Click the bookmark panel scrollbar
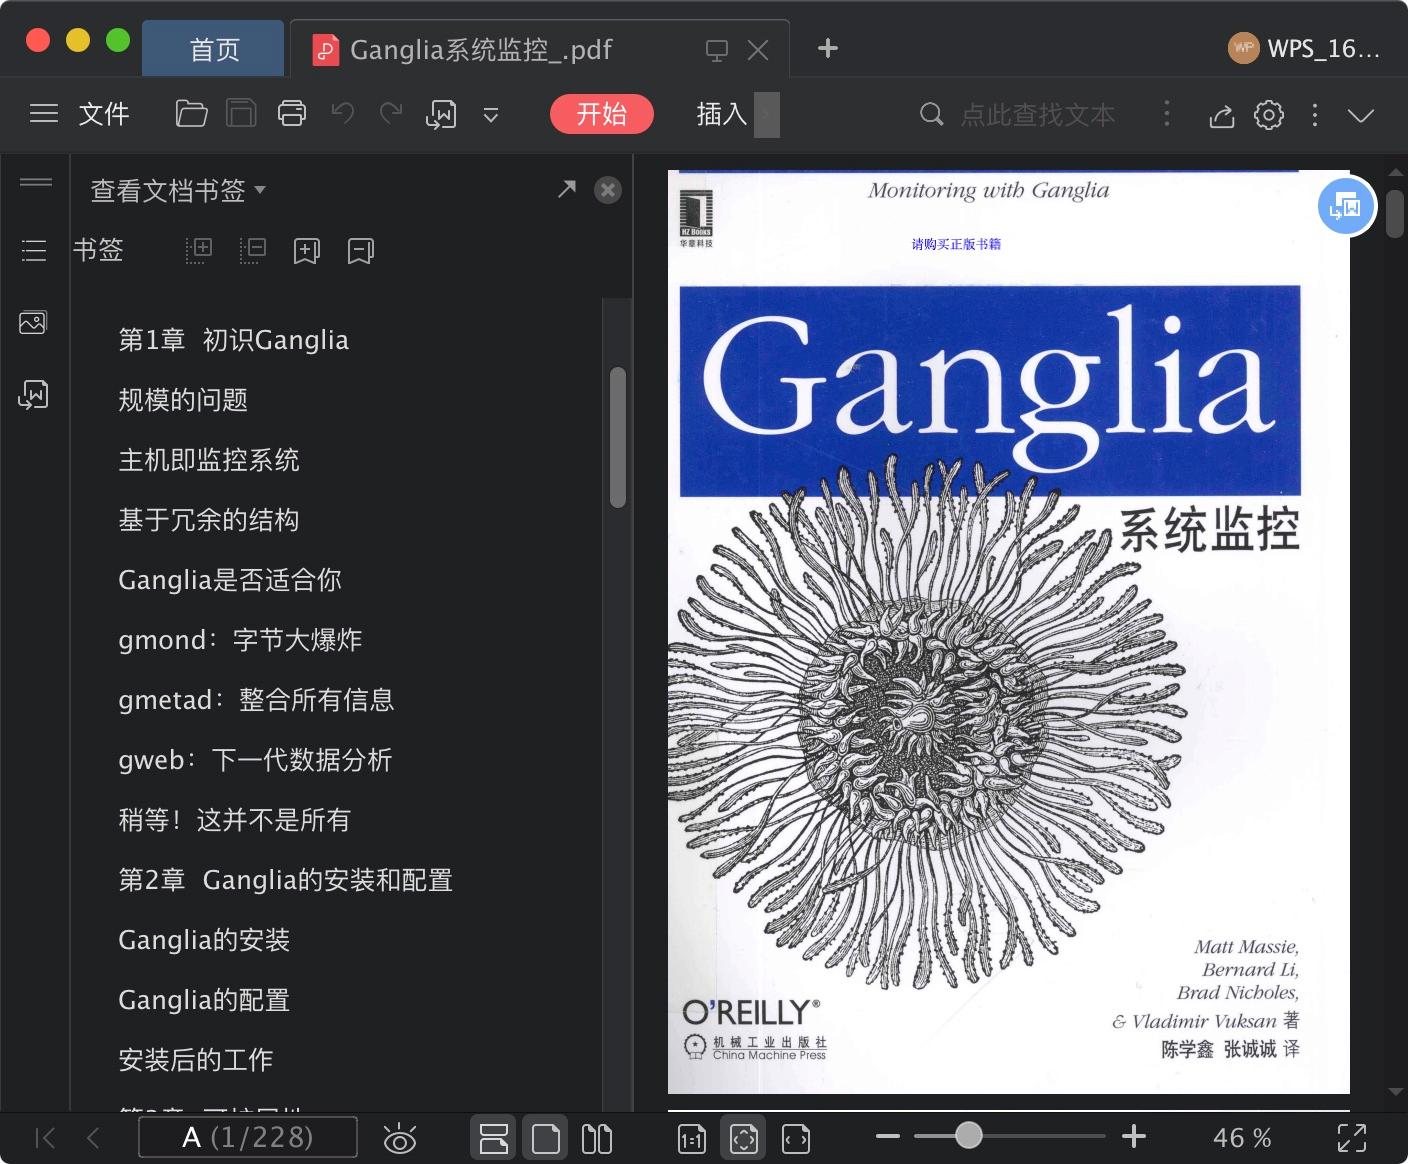 point(618,437)
